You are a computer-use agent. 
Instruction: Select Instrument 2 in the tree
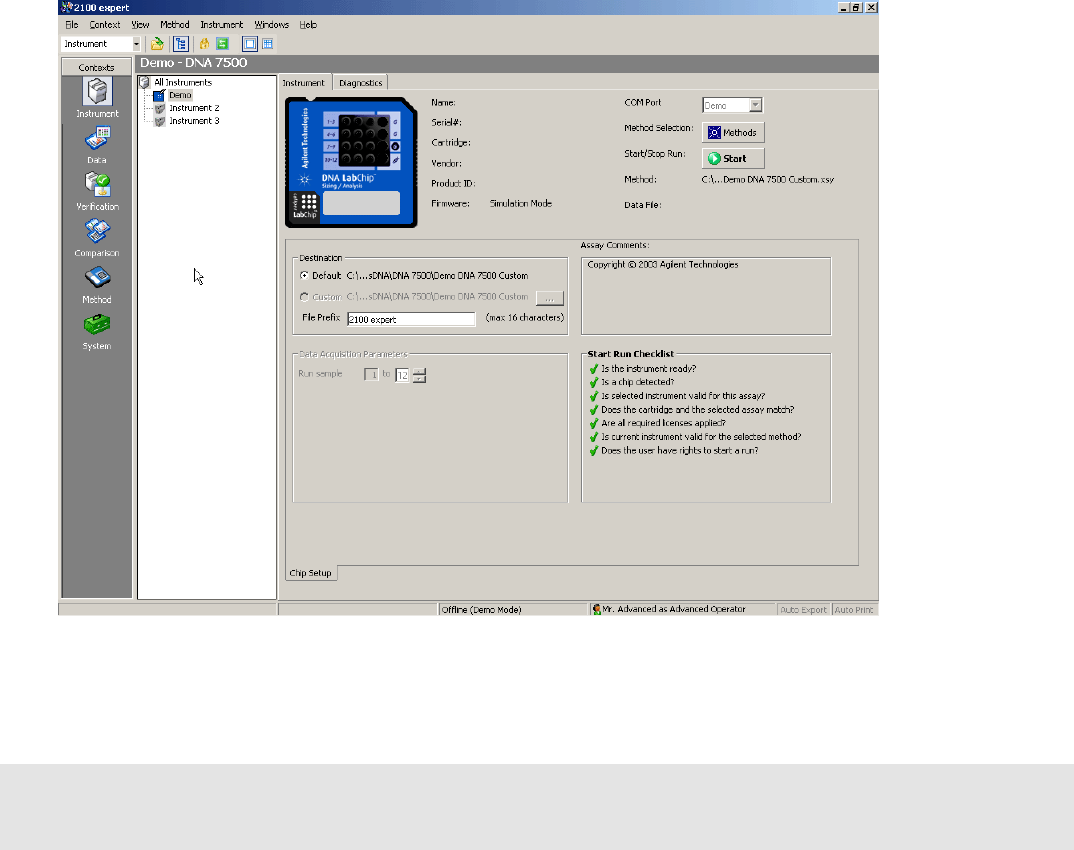(195, 108)
